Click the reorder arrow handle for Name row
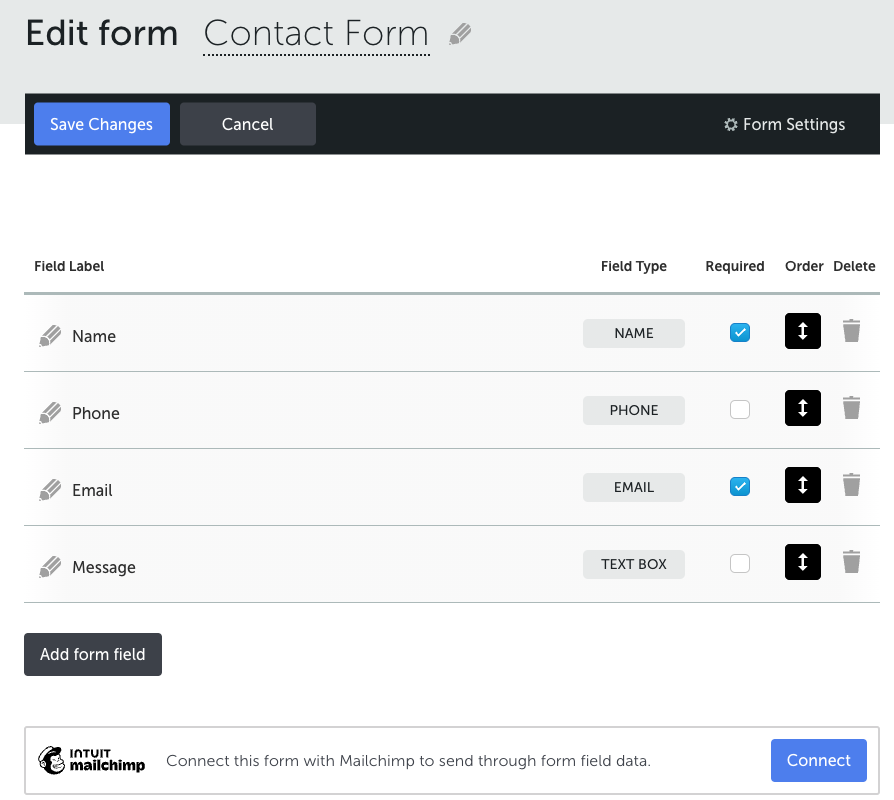Image resolution: width=894 pixels, height=800 pixels. 803,331
